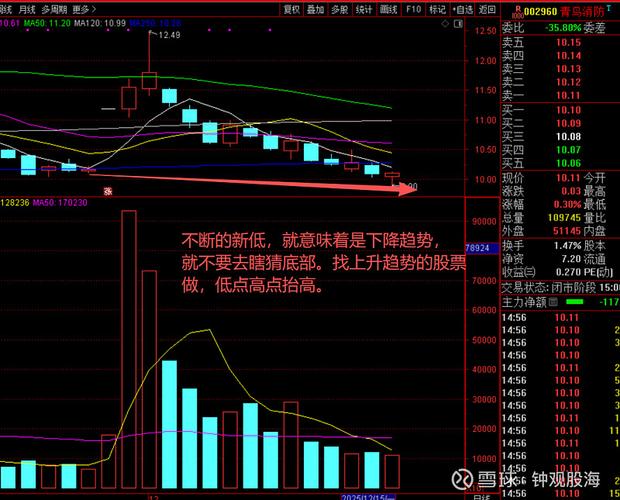Open the F10 company info
This screenshot has width=620, height=500.
pos(413,9)
